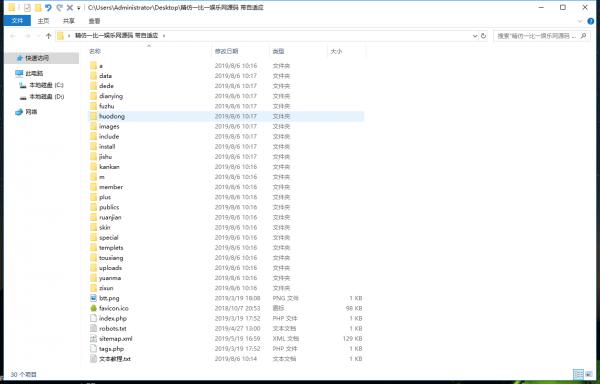Open the help question mark icon
600x384 pixels.
point(590,21)
